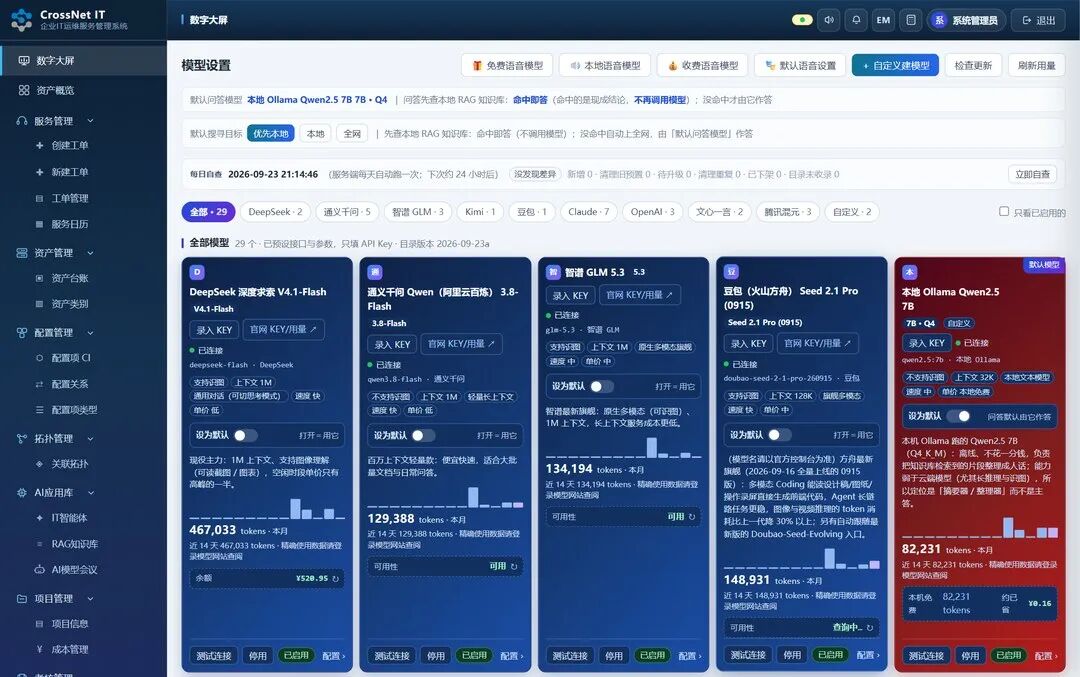This screenshot has width=1080, height=677.
Task: Select the DeepSeek · 2 filter tab
Action: pos(276,211)
